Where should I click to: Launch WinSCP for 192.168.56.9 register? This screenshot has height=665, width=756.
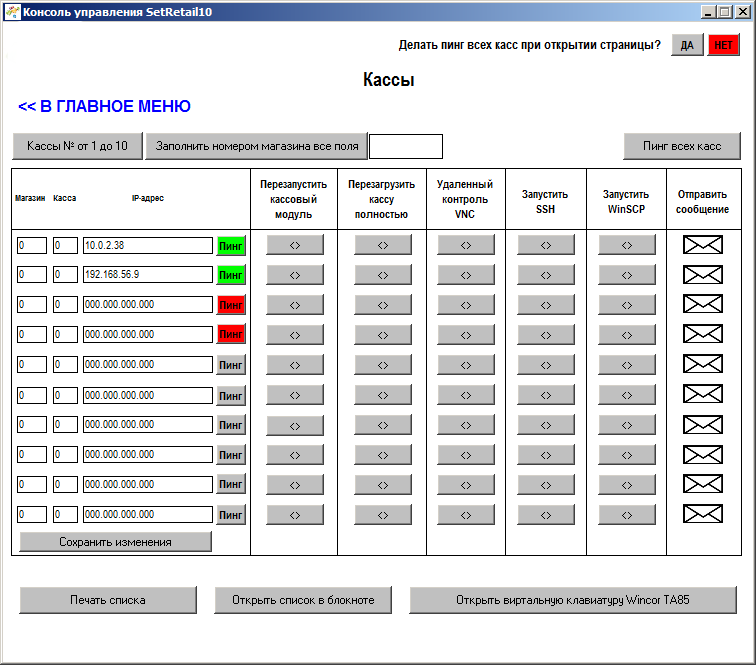coord(627,275)
